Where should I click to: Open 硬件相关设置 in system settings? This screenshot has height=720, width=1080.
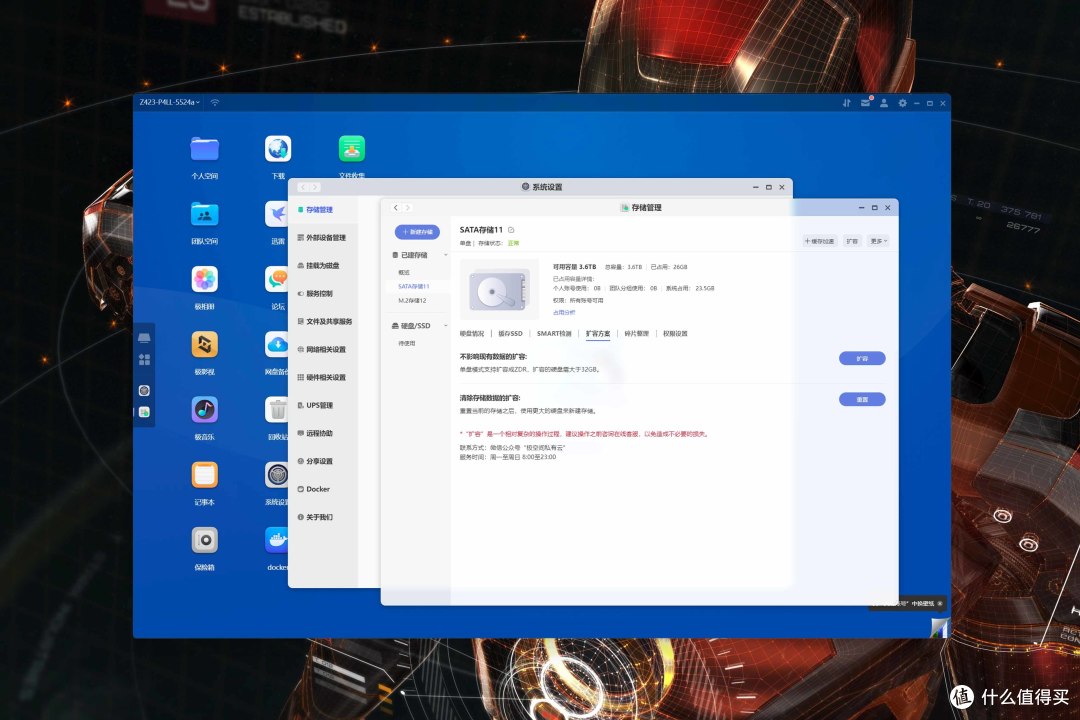[x=323, y=378]
